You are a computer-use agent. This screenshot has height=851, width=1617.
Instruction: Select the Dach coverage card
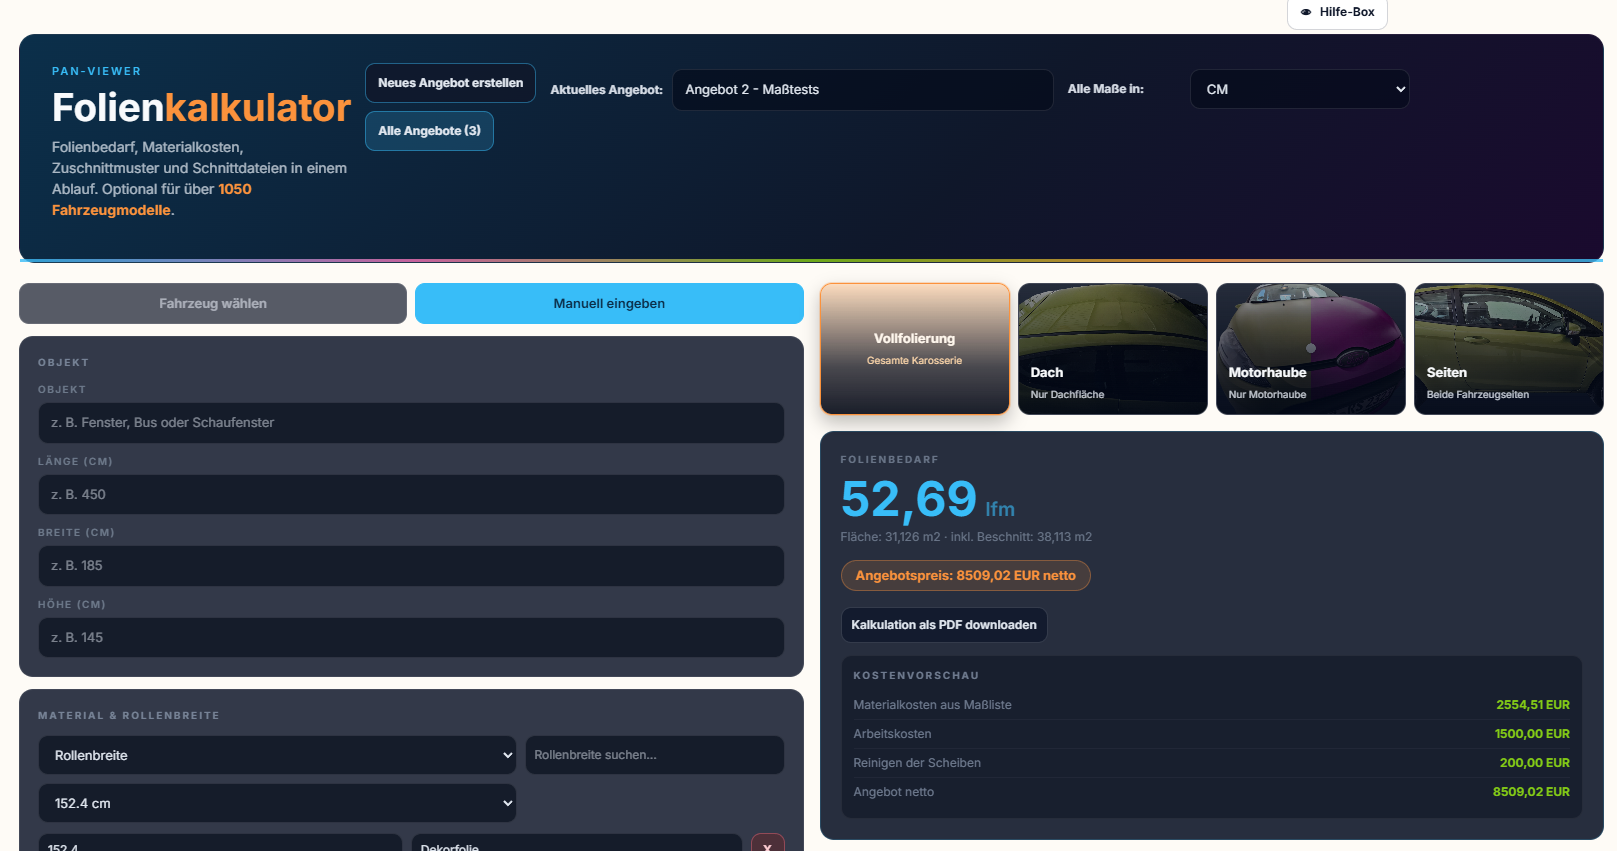point(1112,349)
